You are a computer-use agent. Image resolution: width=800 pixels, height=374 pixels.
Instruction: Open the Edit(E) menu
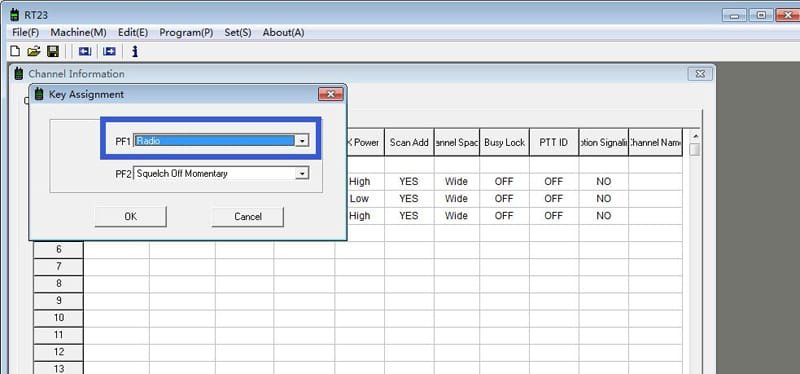133,33
